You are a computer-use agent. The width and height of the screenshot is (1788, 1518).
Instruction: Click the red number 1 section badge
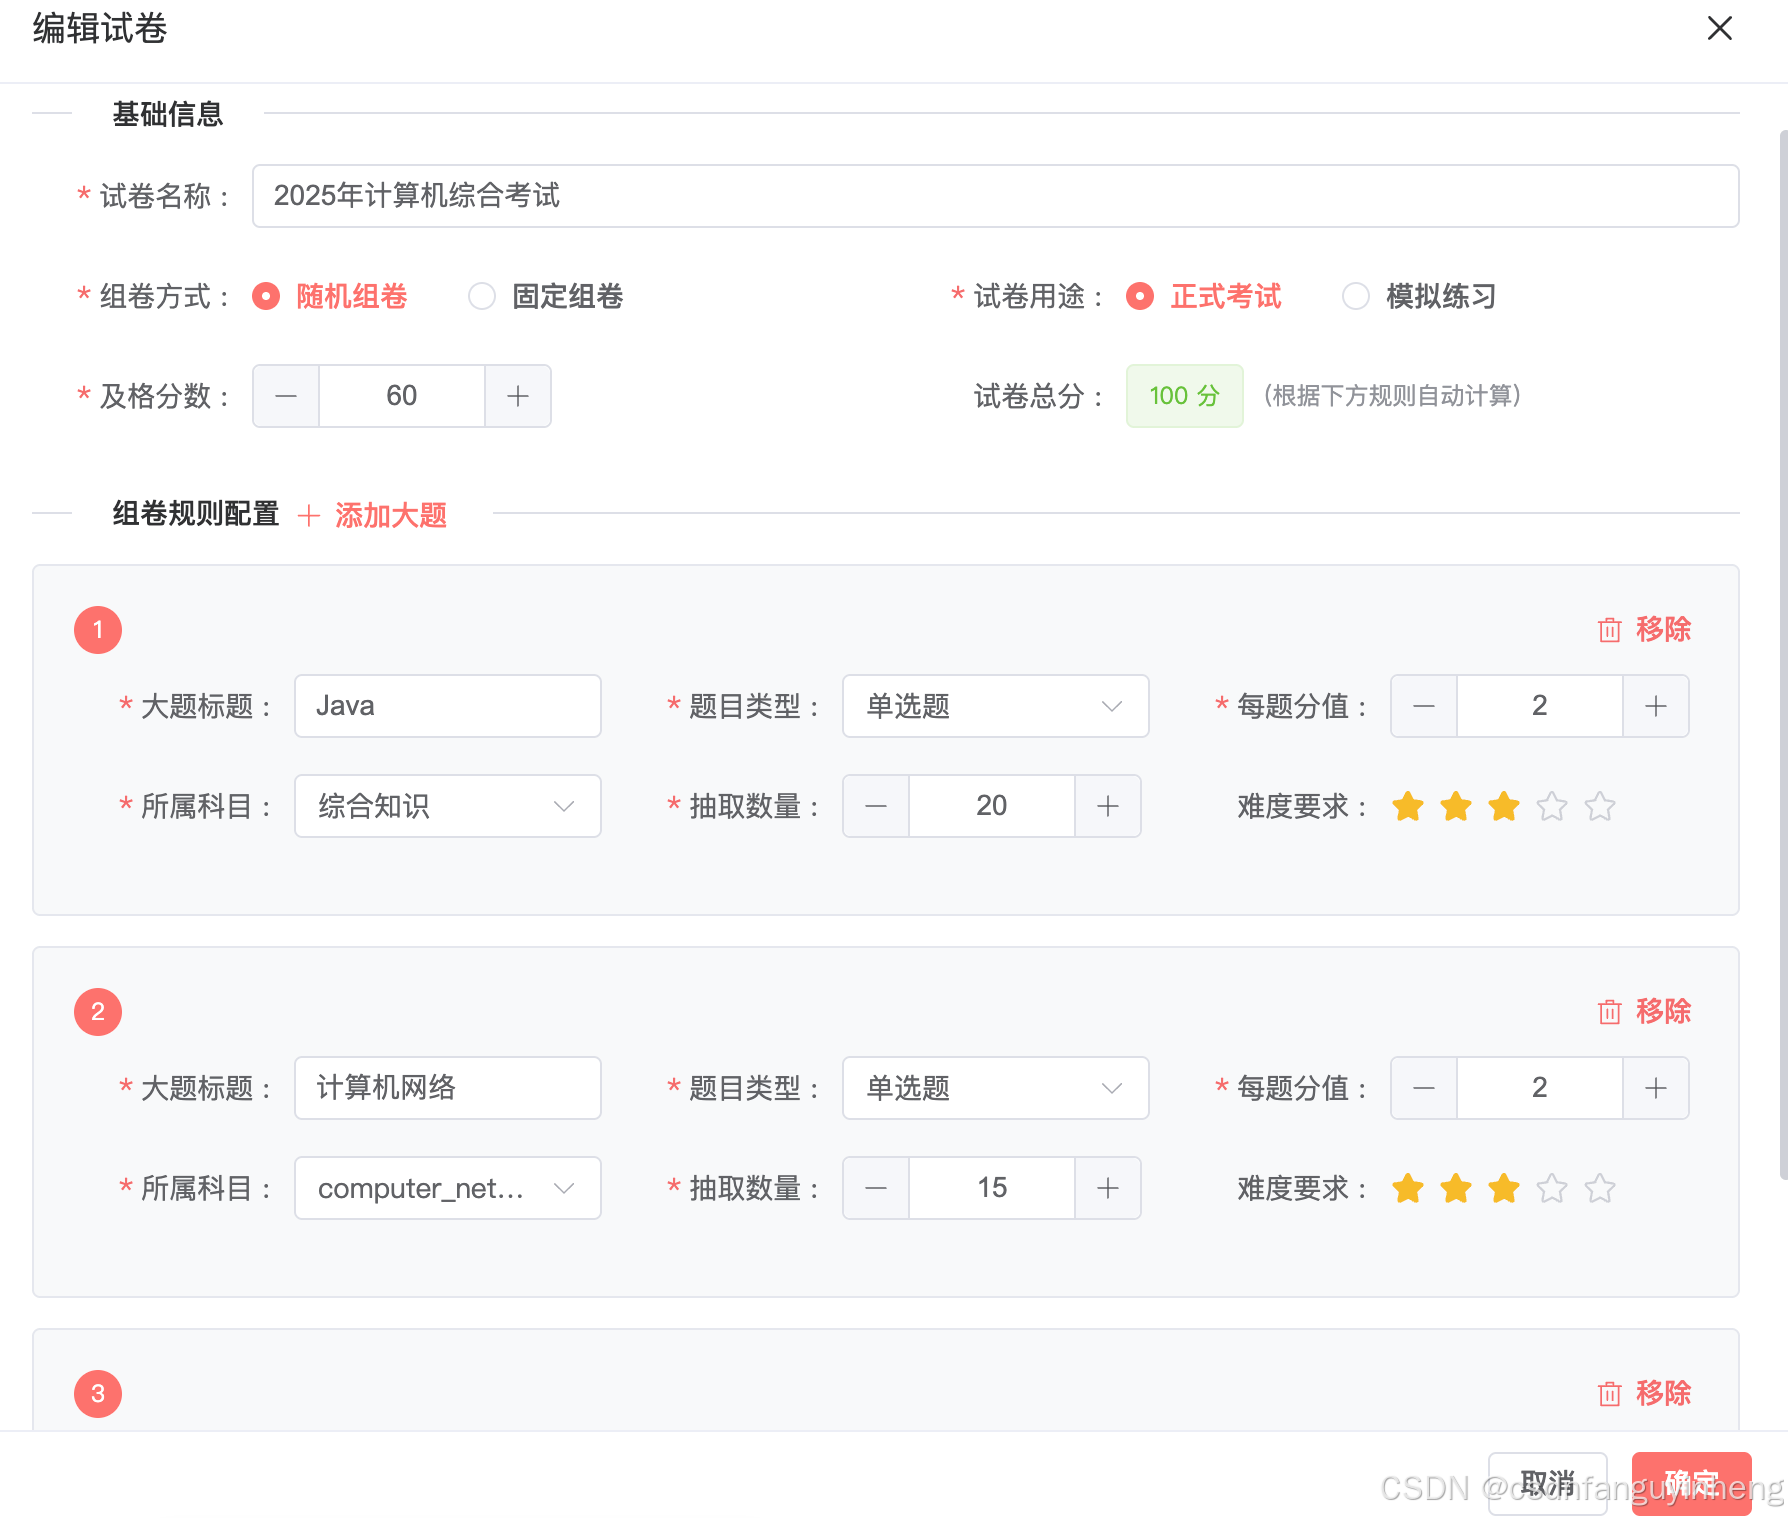(x=98, y=630)
